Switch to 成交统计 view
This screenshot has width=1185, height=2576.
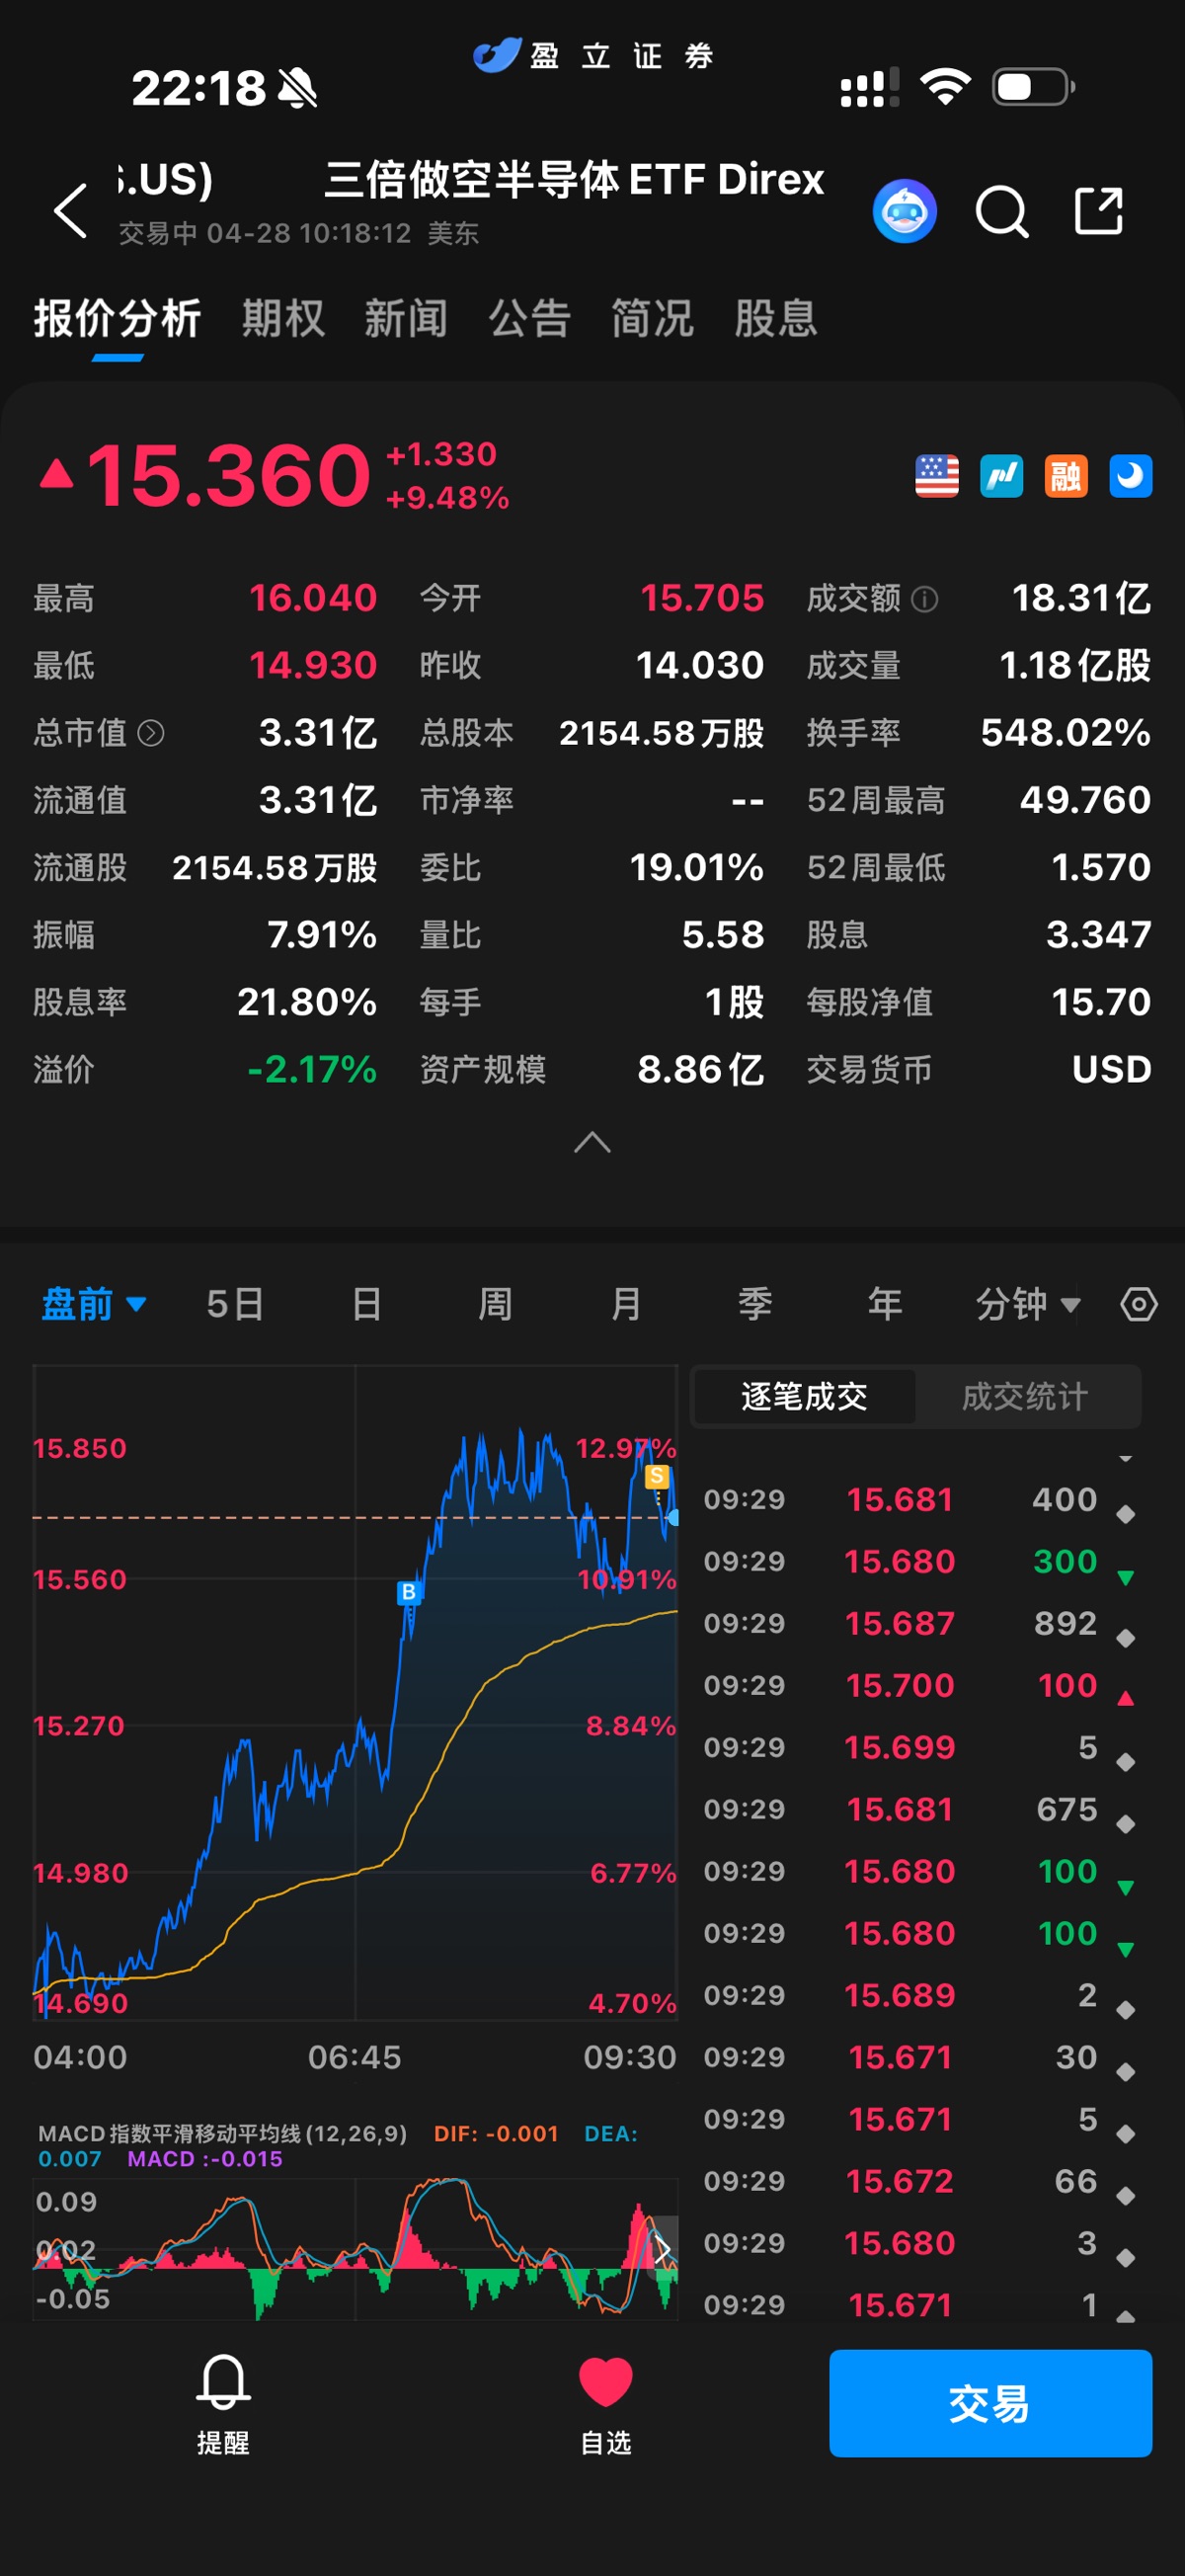pyautogui.click(x=1025, y=1396)
